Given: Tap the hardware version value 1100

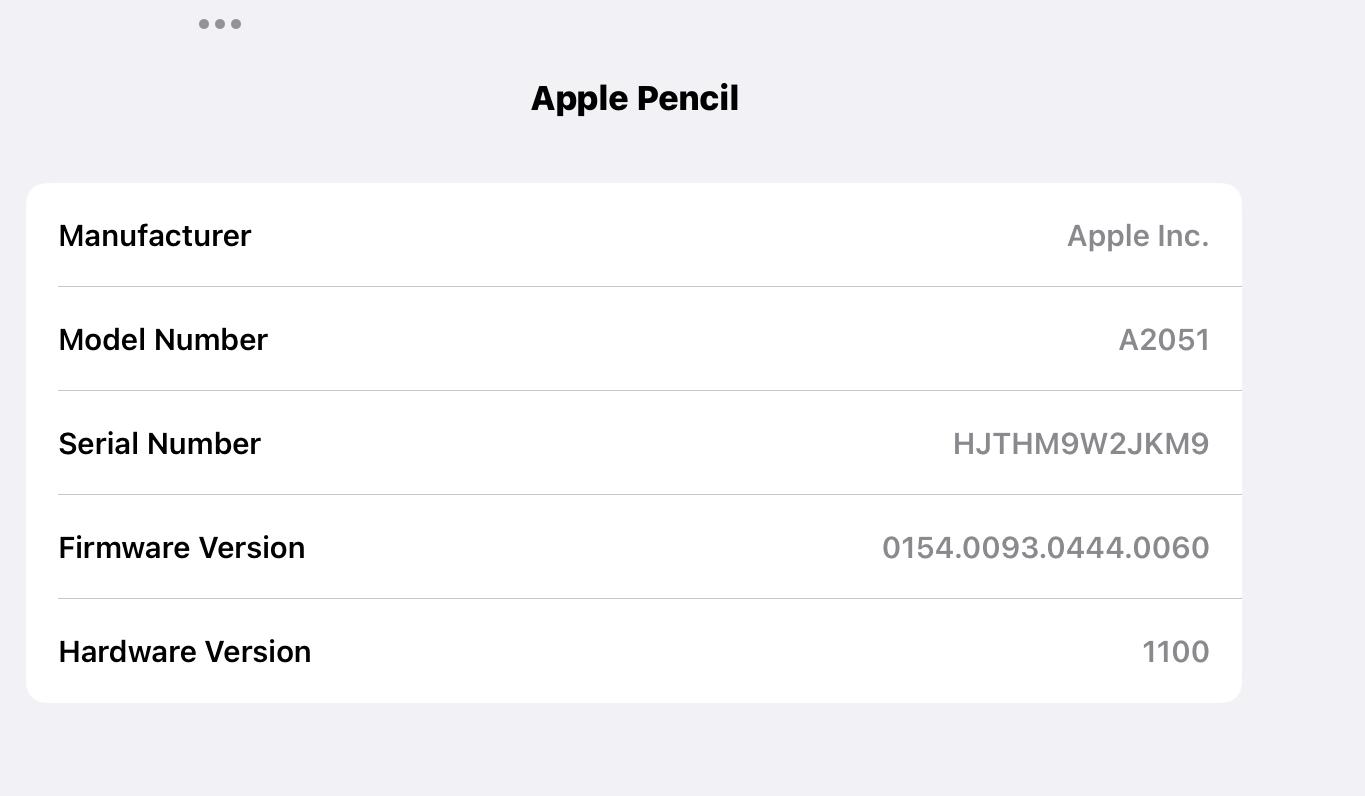Looking at the screenshot, I should [1175, 652].
